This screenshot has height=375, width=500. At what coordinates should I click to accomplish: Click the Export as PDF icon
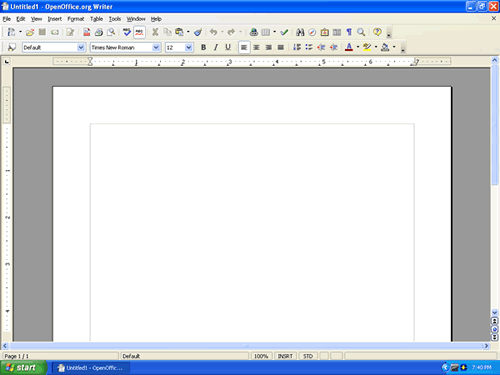87,32
